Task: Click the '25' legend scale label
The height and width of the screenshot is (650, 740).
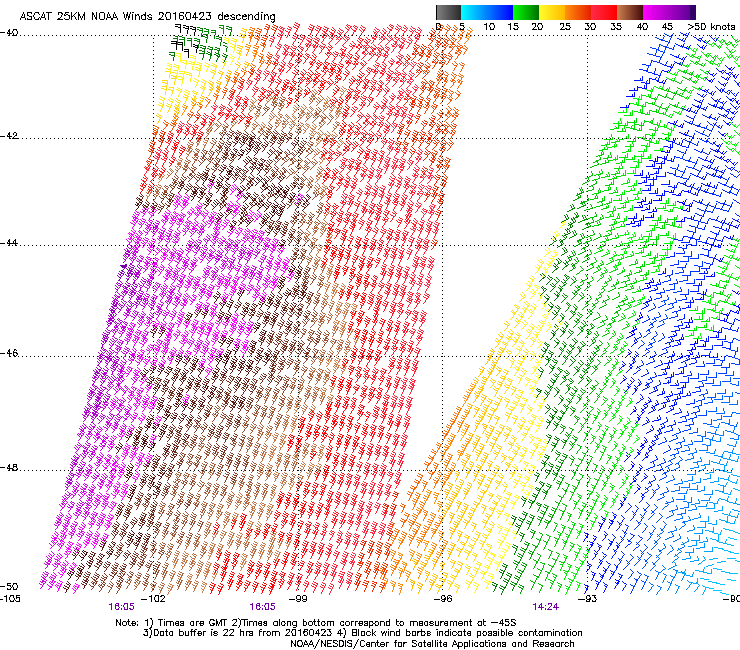Action: pyautogui.click(x=565, y=26)
